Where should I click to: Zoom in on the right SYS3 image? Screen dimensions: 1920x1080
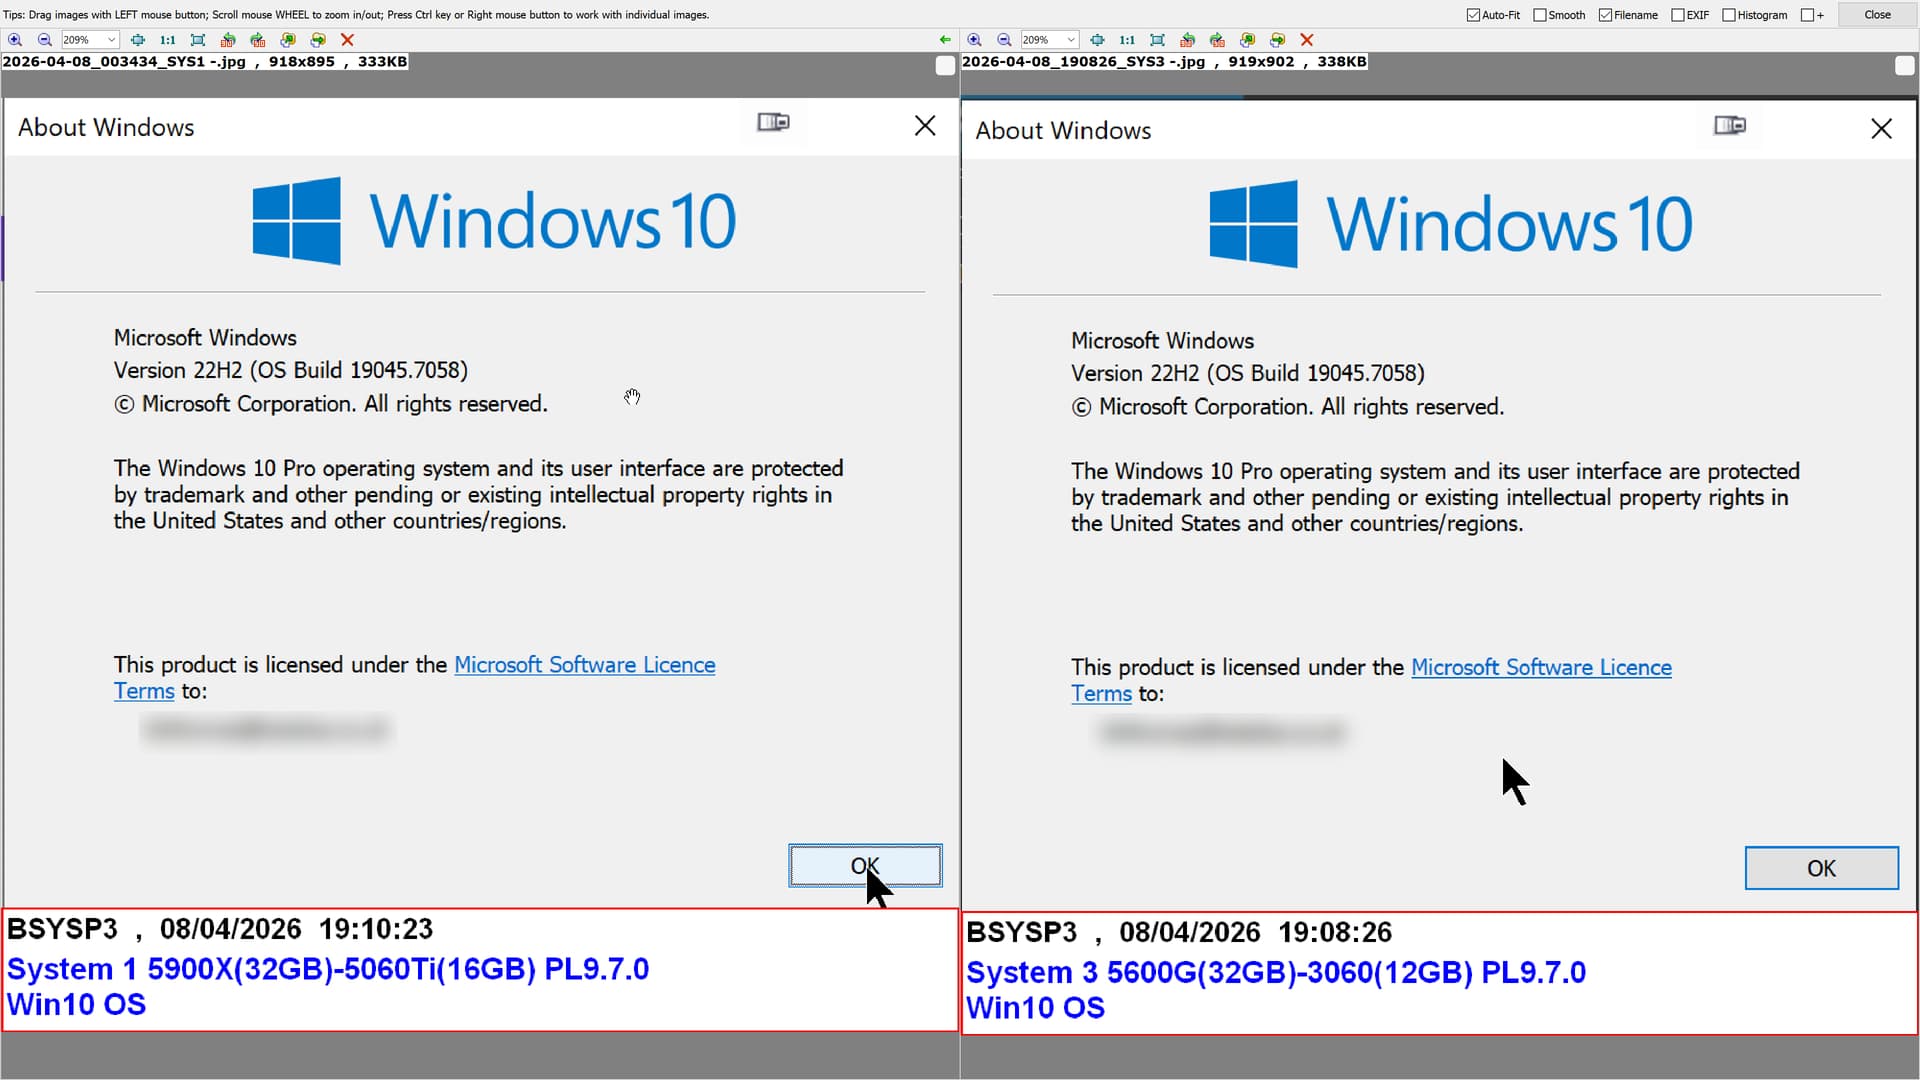coord(975,40)
